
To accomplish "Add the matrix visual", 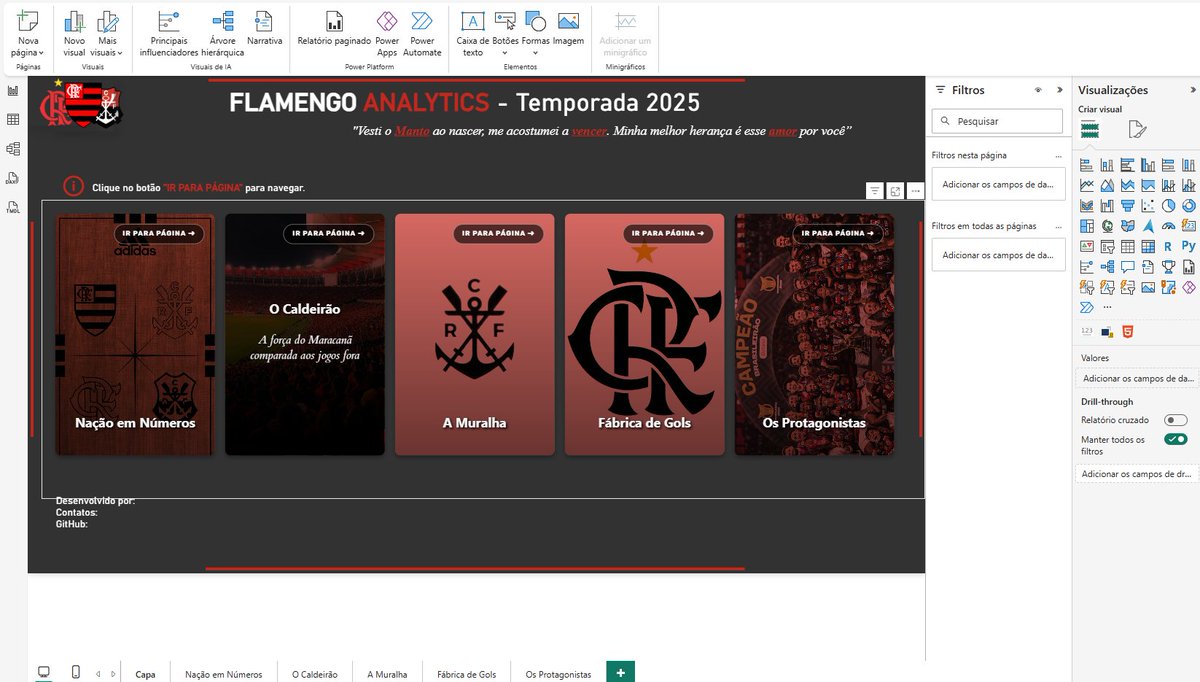I will point(1148,246).
